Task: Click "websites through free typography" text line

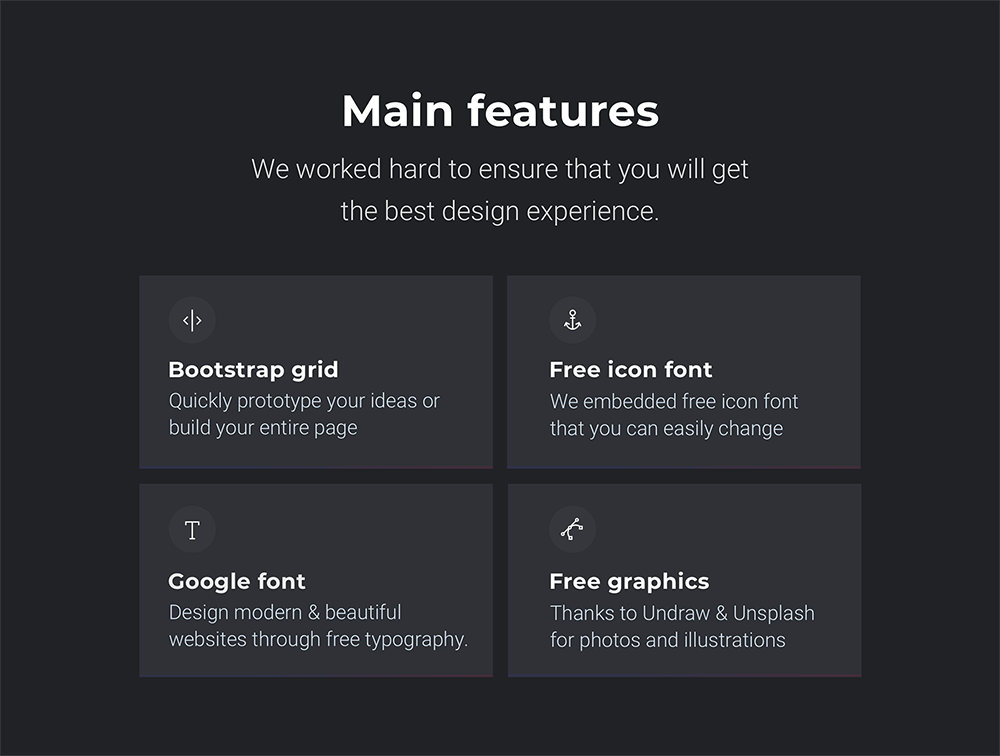Action: click(x=318, y=639)
